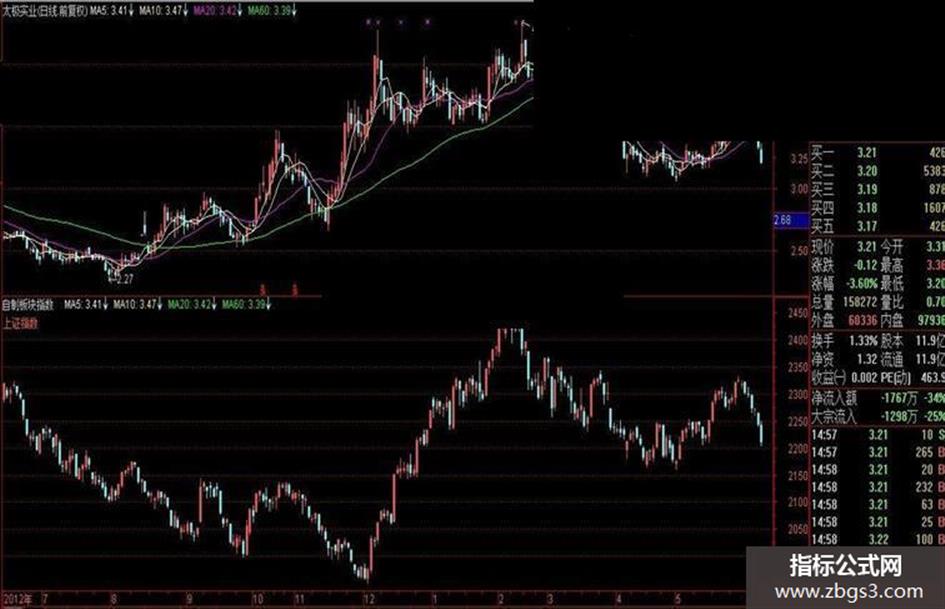Image resolution: width=945 pixels, height=609 pixels.
Task: Select MA5: 3.41 in the top chart header
Action: pyautogui.click(x=112, y=10)
